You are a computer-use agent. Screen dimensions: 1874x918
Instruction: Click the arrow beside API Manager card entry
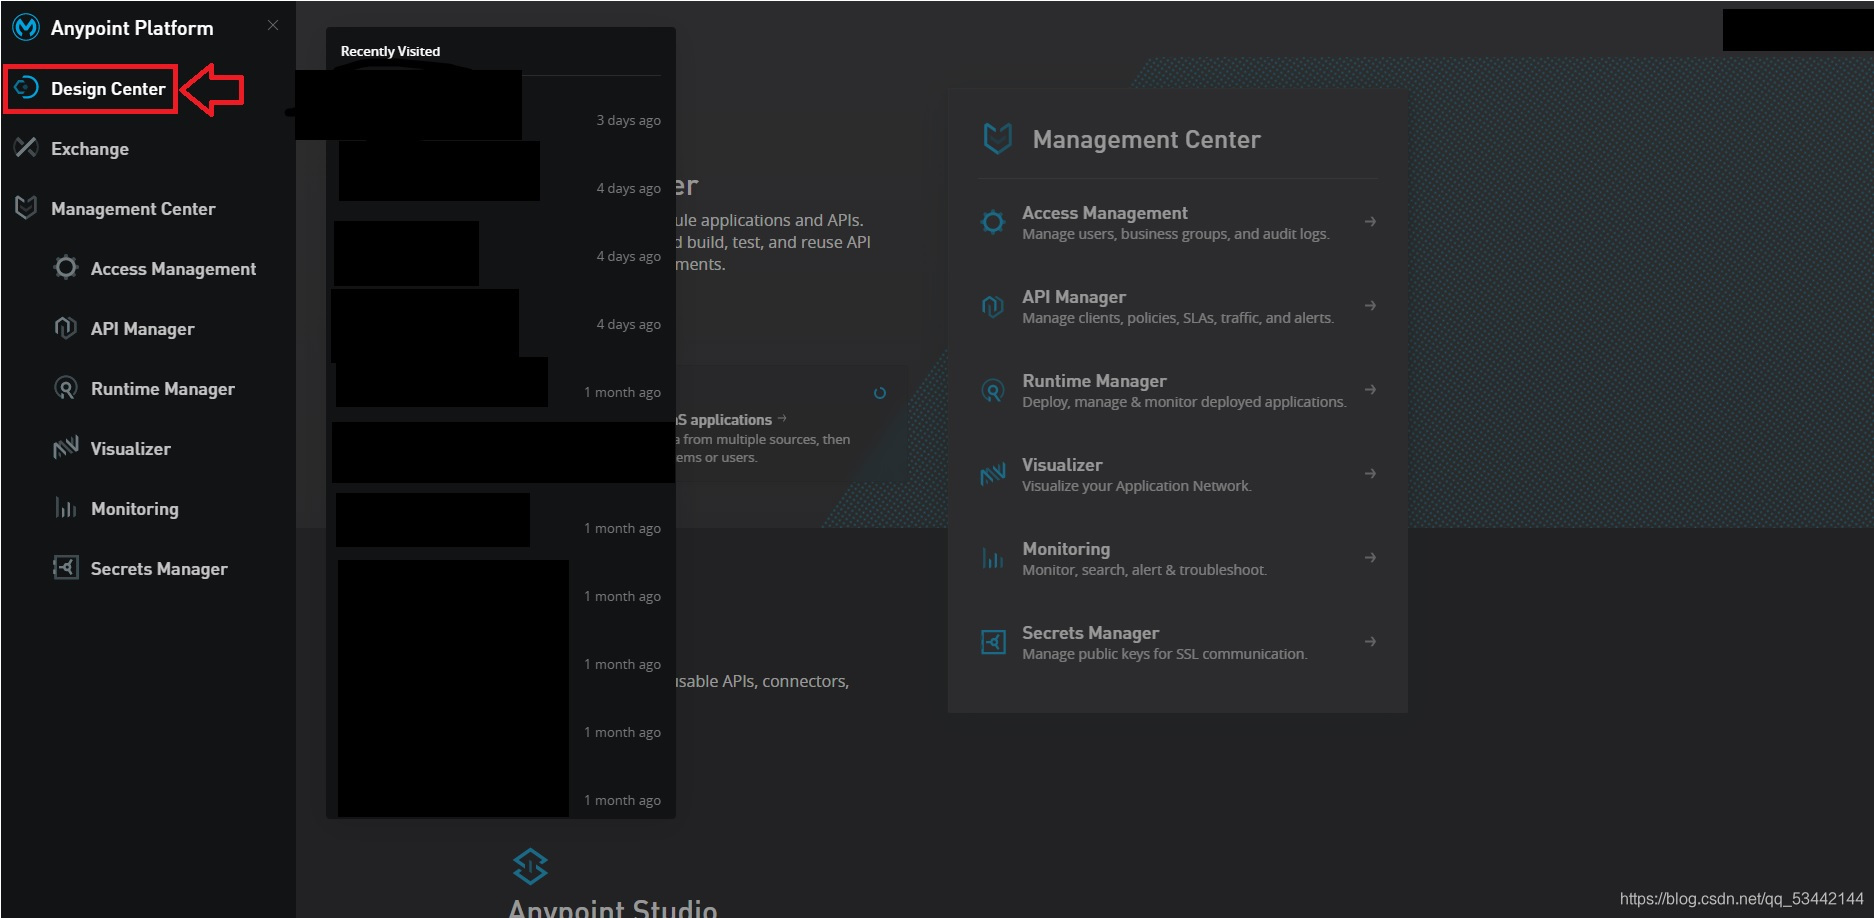click(1370, 306)
